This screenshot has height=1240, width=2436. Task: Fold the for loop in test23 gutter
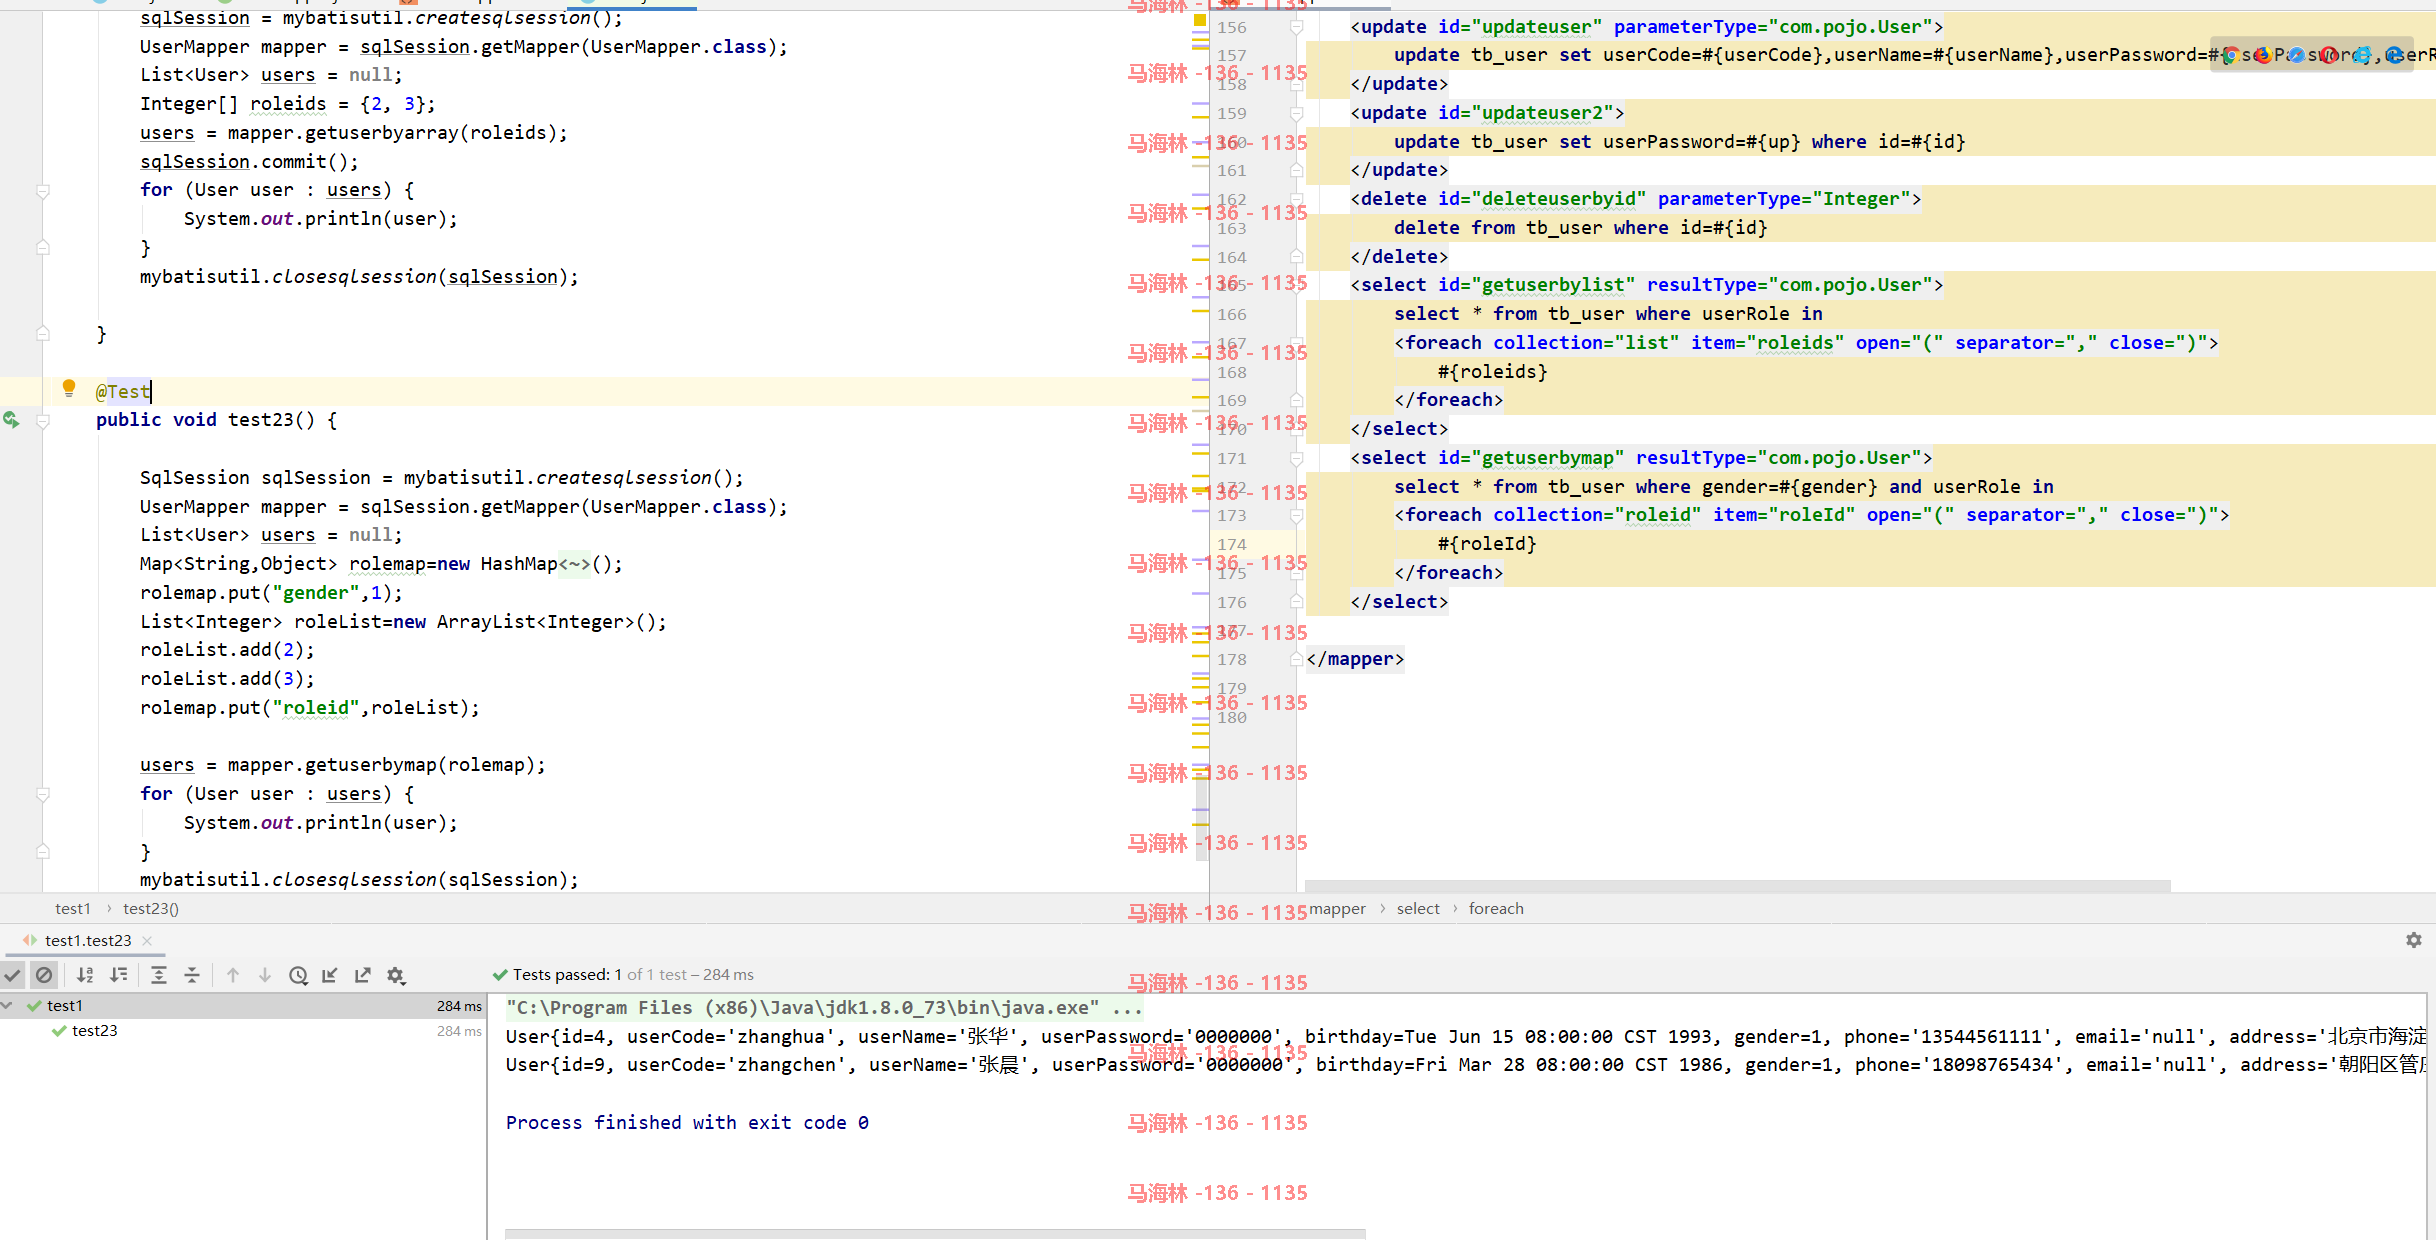click(x=43, y=794)
